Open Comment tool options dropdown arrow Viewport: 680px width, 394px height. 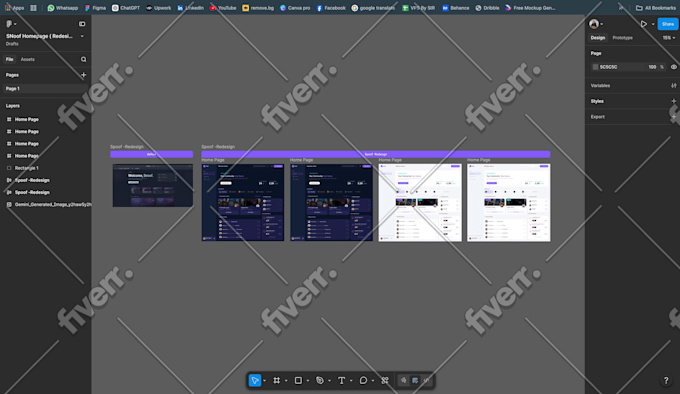point(373,381)
